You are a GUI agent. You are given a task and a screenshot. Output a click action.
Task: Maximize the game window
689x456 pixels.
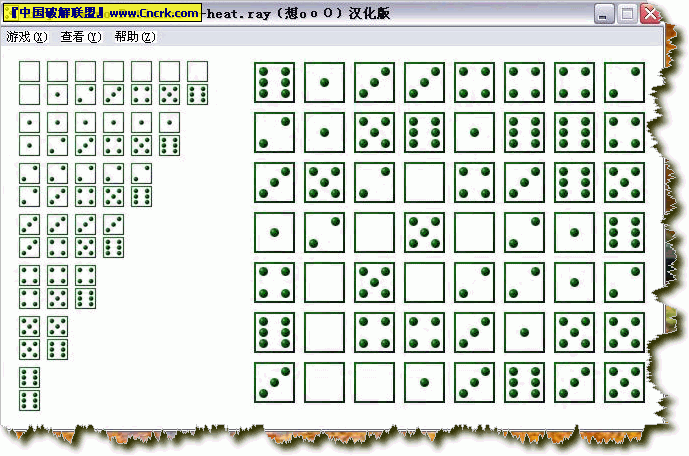pos(627,14)
